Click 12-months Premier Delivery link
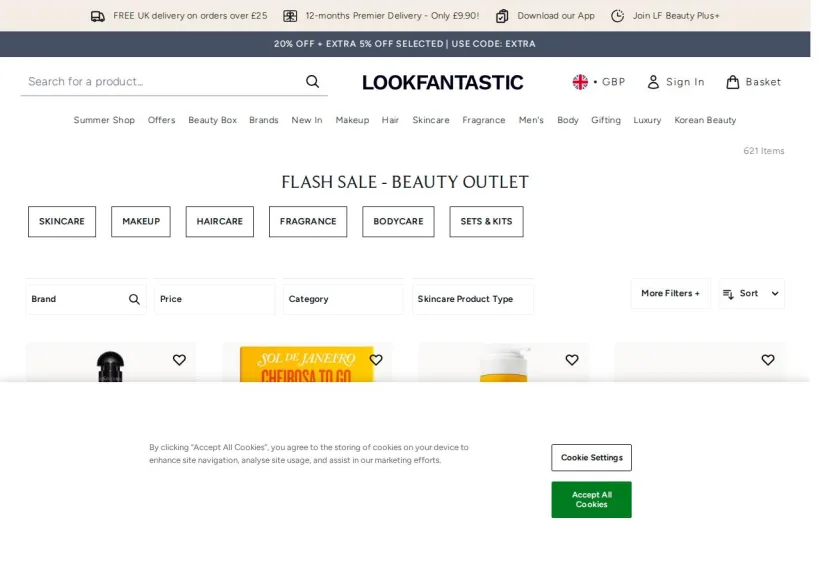 pos(392,16)
